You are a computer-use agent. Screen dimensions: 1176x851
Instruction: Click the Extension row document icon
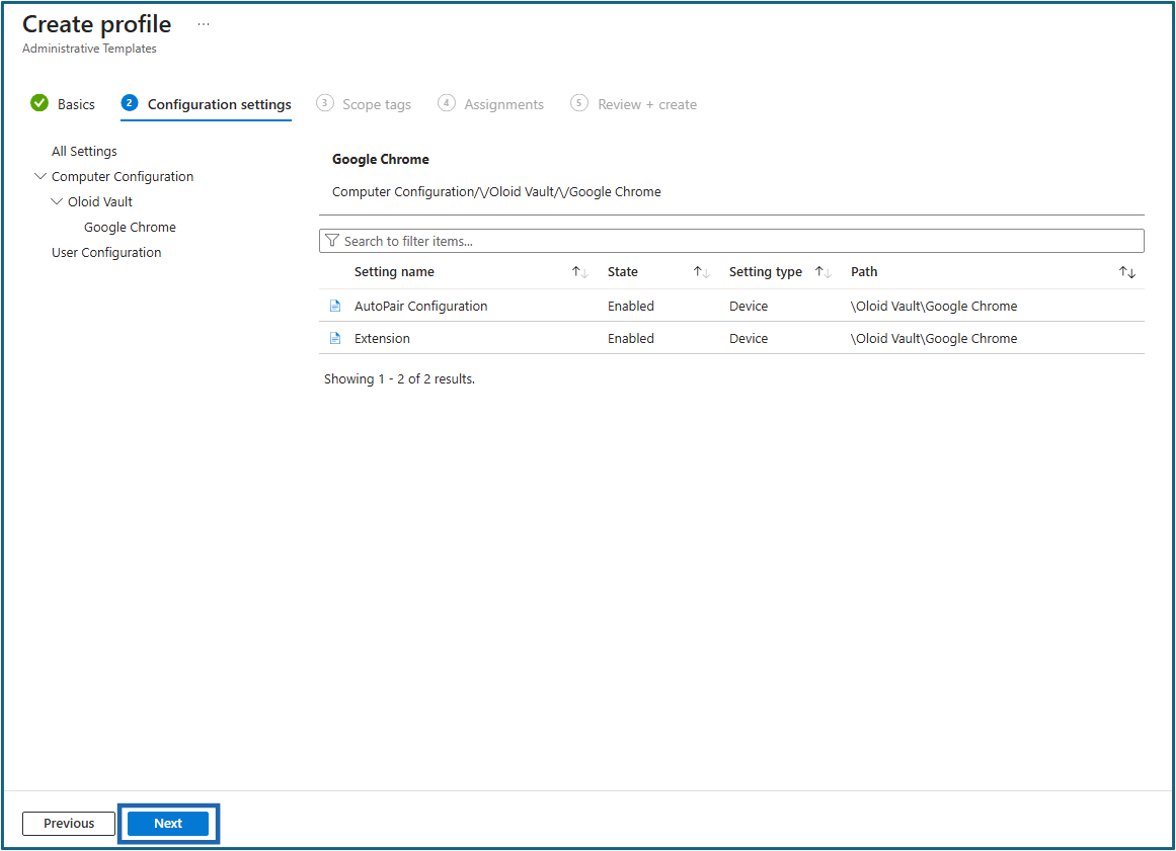point(335,338)
